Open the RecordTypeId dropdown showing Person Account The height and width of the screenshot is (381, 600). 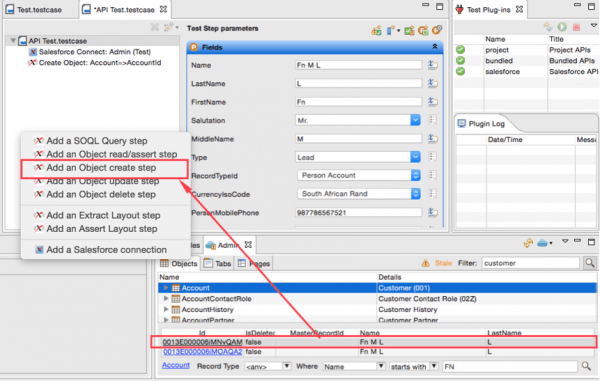click(x=416, y=175)
